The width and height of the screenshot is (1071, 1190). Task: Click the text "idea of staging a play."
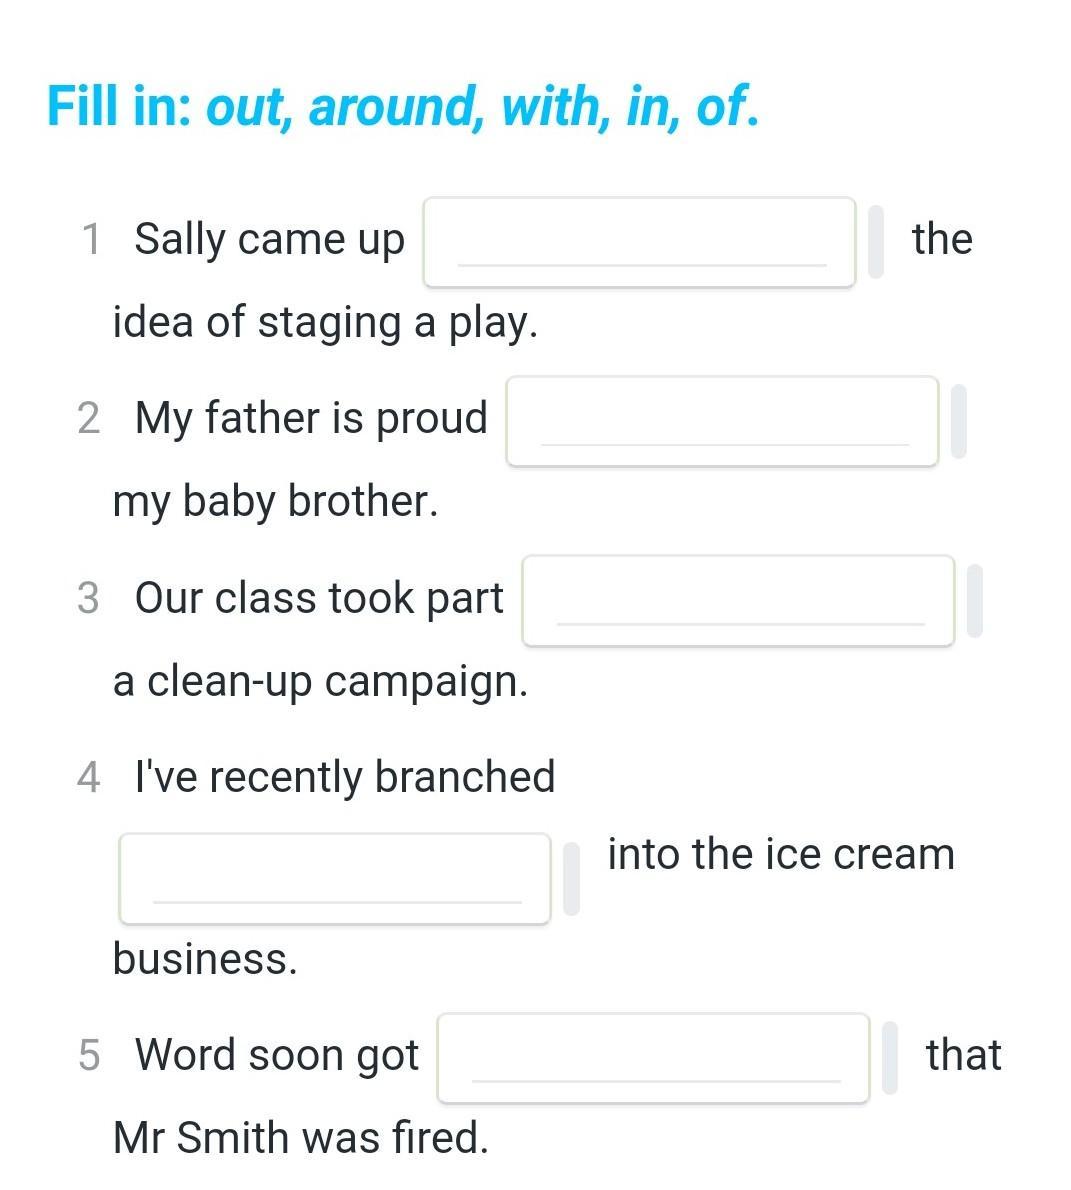click(x=325, y=323)
